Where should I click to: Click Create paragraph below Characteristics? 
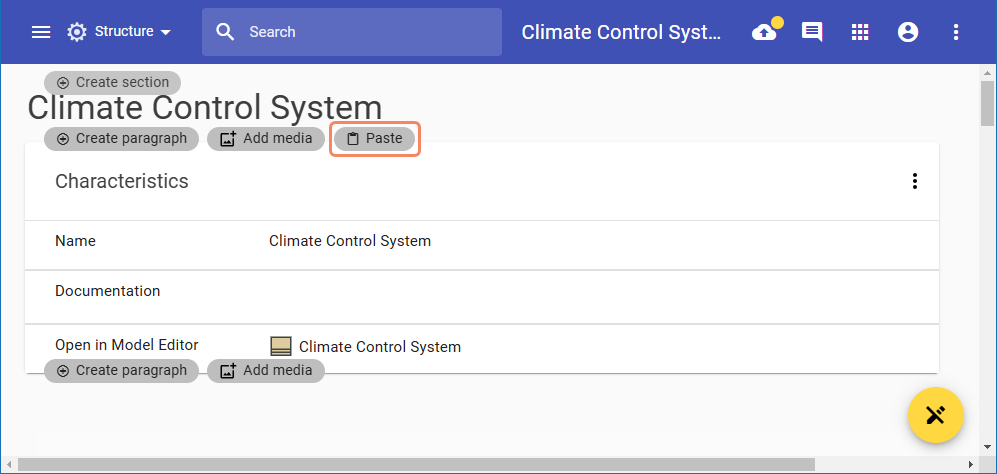coord(121,370)
